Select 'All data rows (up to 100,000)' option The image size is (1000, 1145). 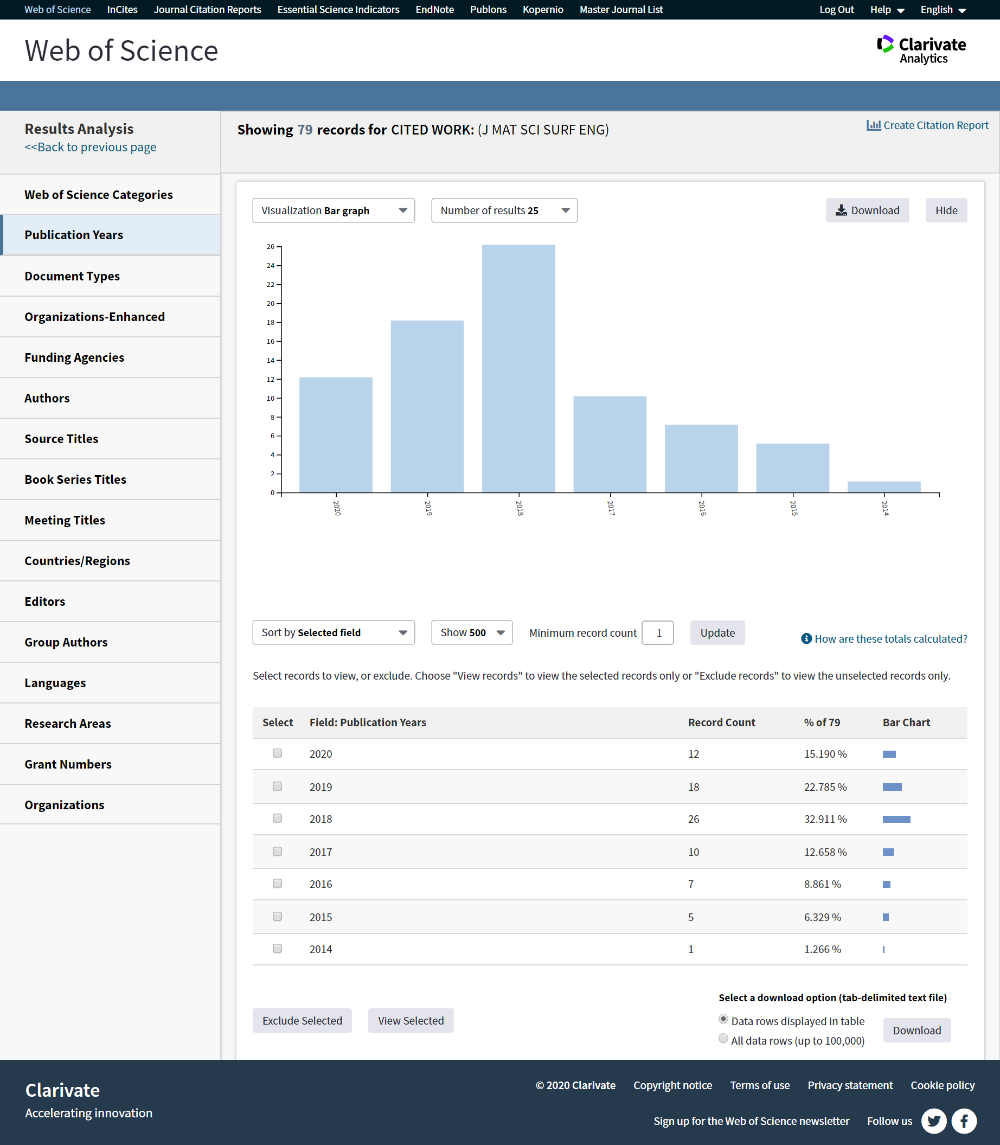tap(723, 1038)
